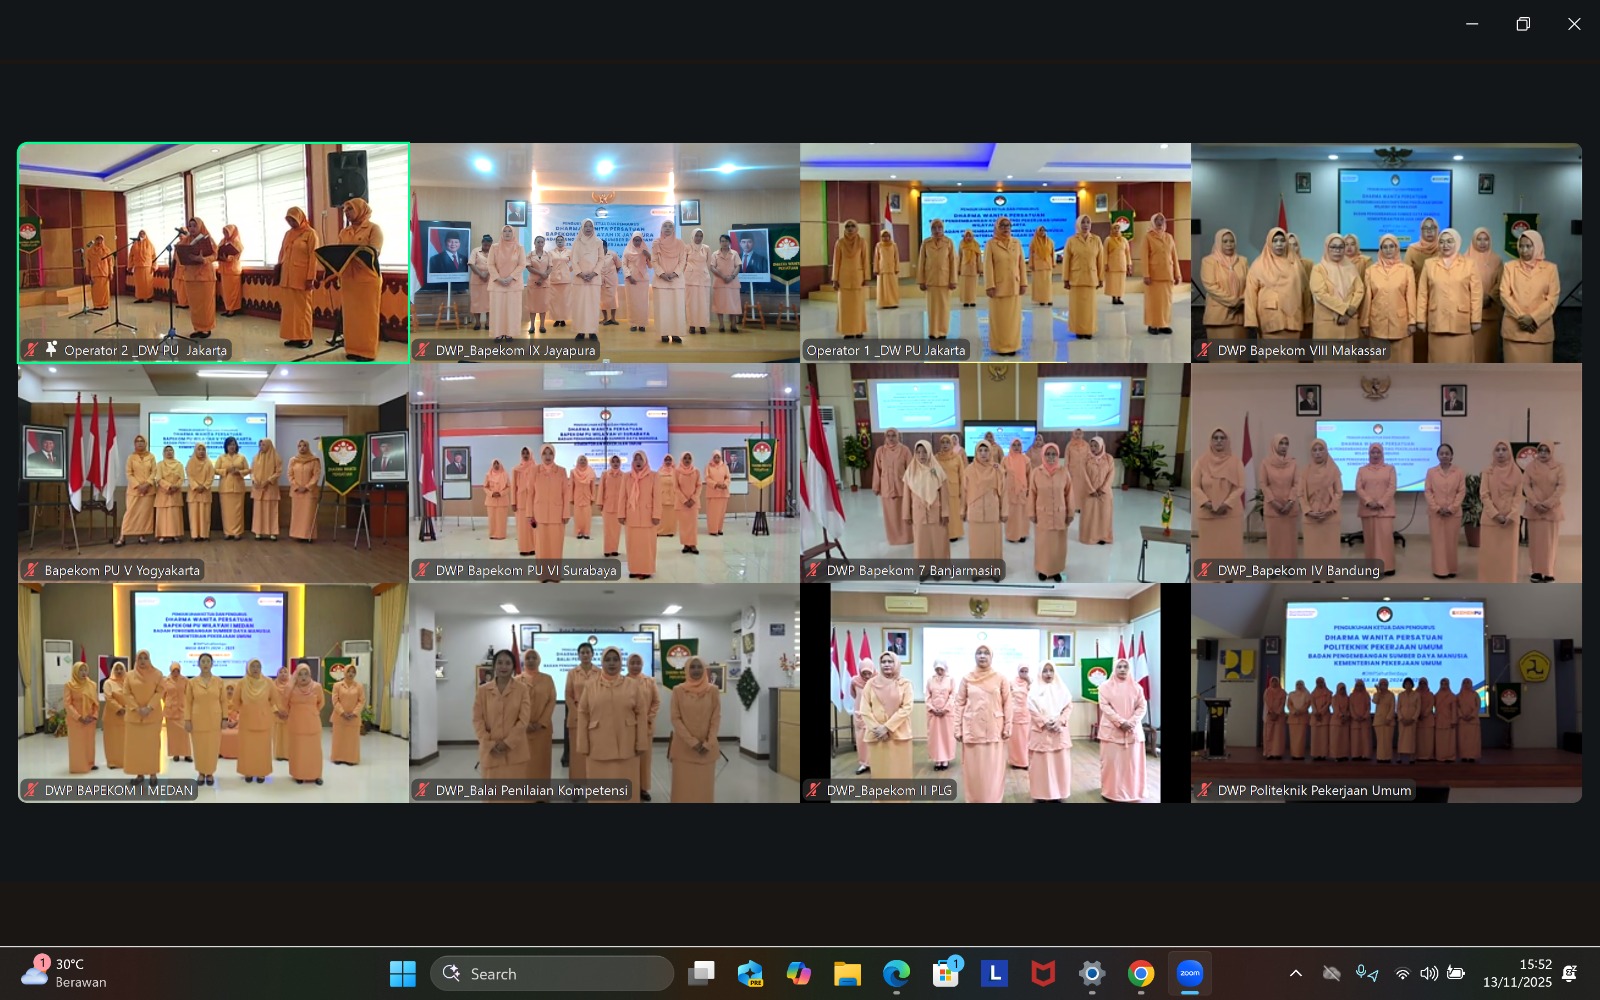This screenshot has height=1000, width=1600.
Task: Select the pinned Operator 2 _DW PU Jakarta video
Action: (213, 252)
